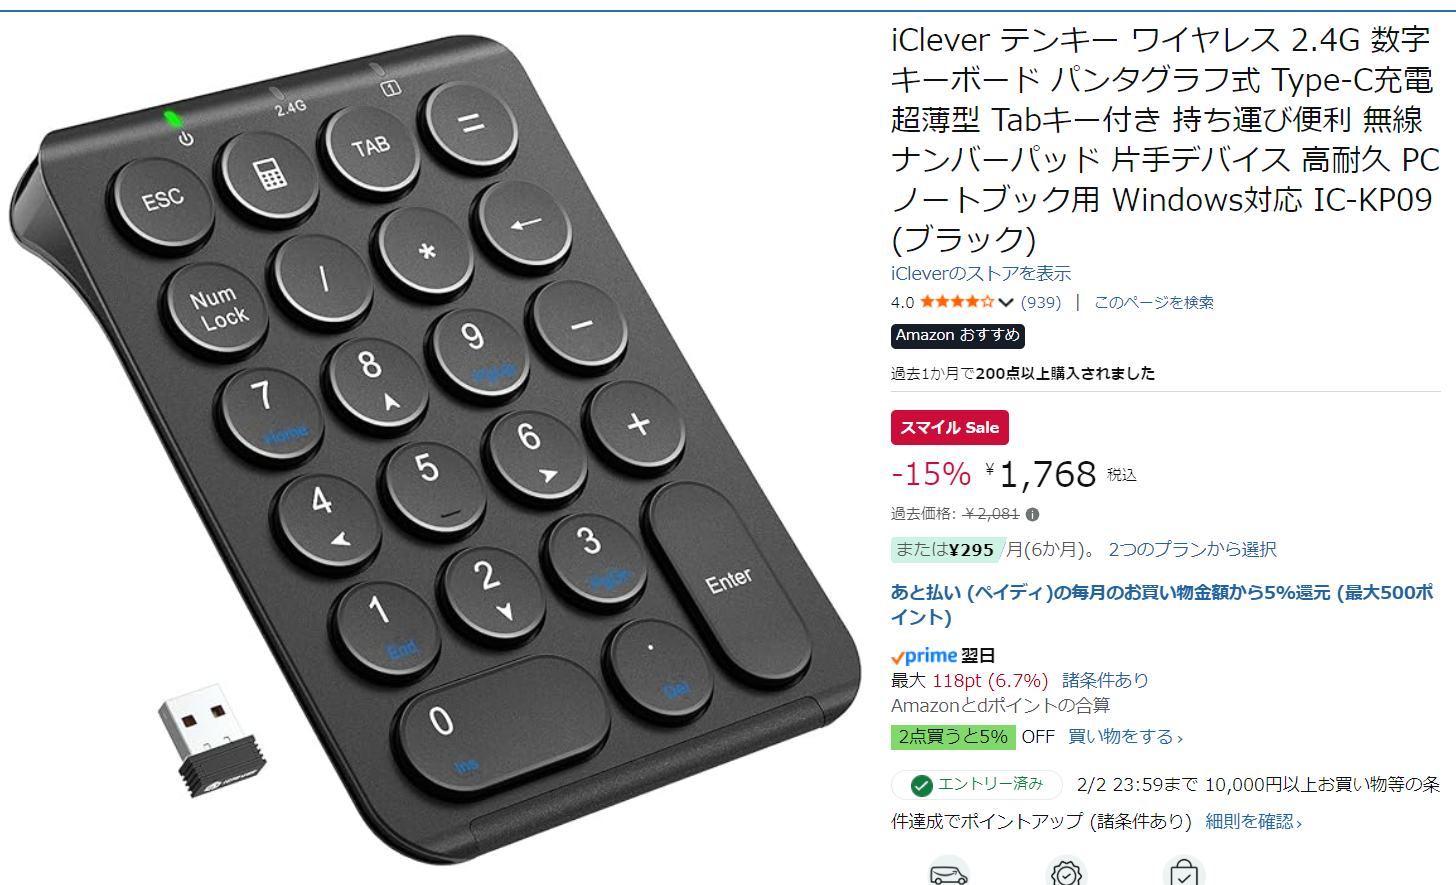Click the 諸条件あり points conditions link
The image size is (1456, 885).
[1105, 681]
